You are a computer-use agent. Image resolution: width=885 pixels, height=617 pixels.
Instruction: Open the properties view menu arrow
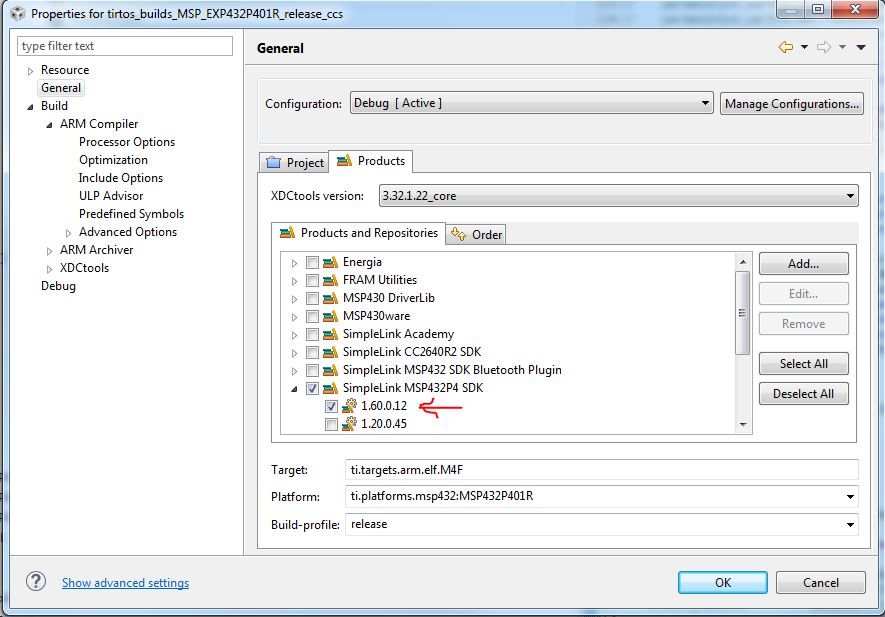click(861, 47)
